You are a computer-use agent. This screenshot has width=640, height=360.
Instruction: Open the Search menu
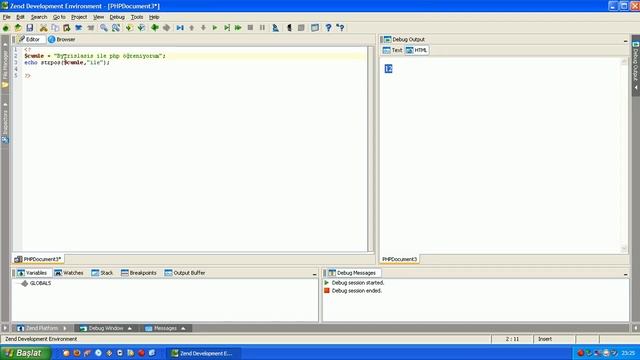coord(39,17)
